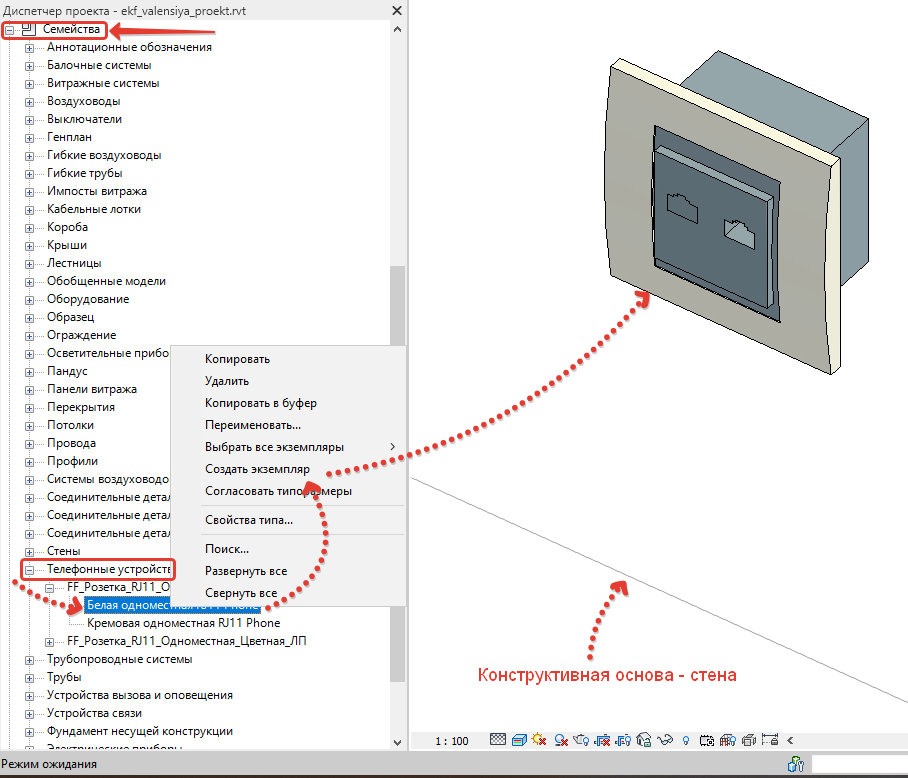The height and width of the screenshot is (778, 908).
Task: Click the worksets icon in status bar
Action: pos(796,765)
